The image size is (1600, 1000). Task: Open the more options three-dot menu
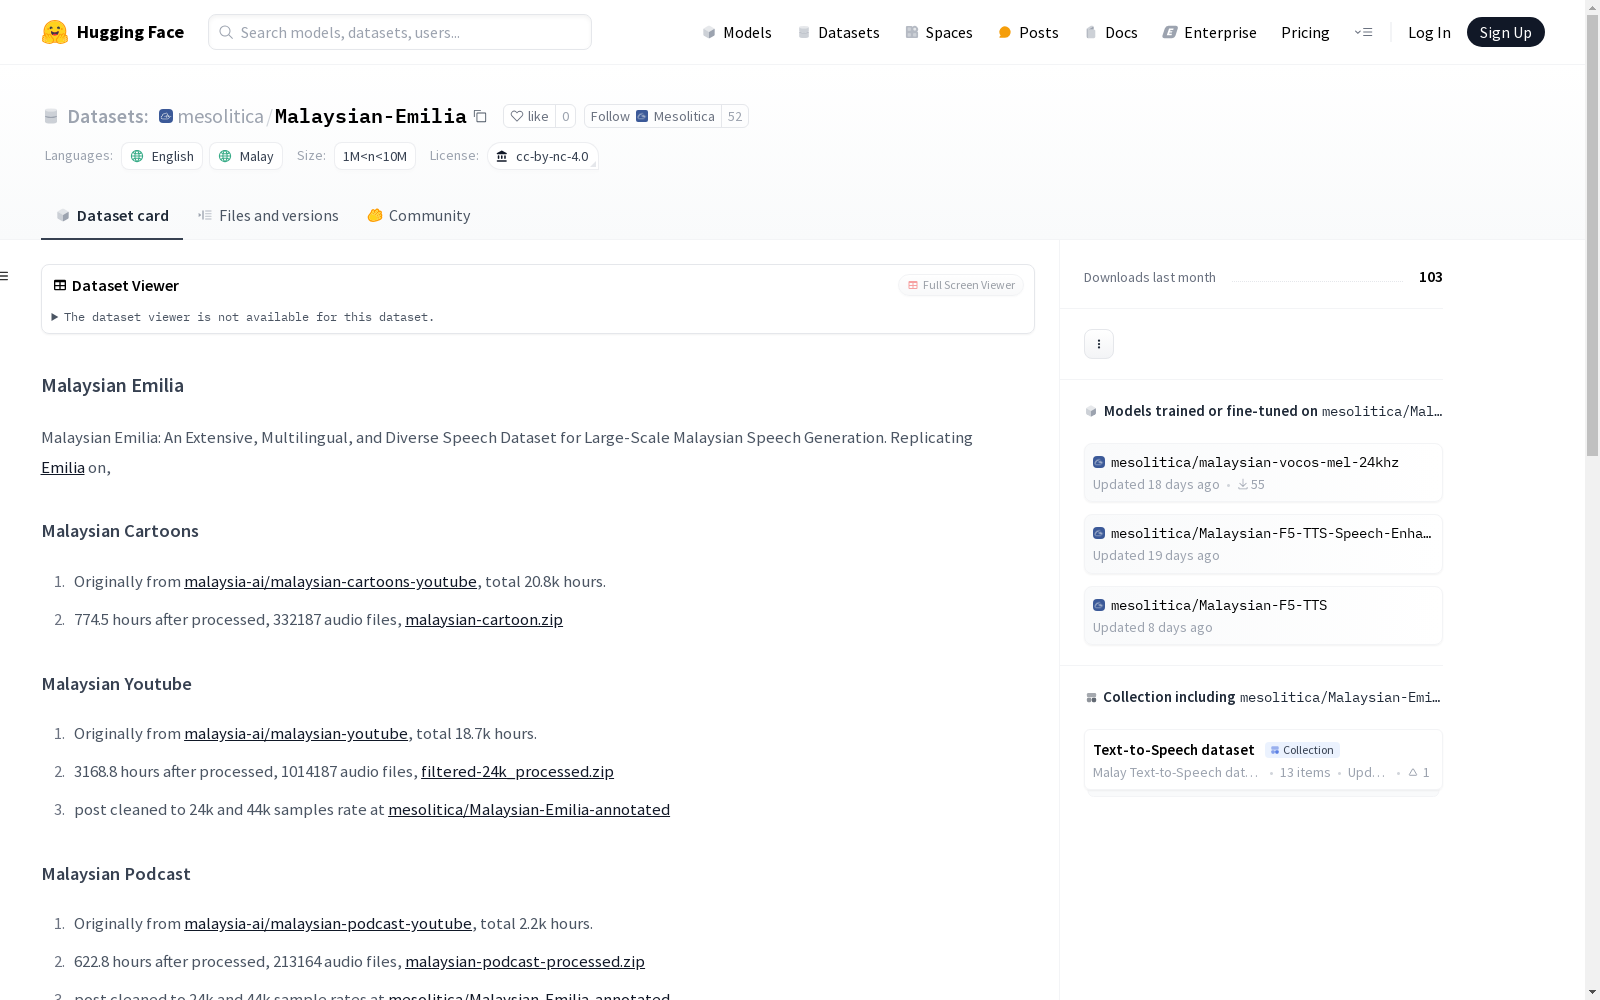1099,344
